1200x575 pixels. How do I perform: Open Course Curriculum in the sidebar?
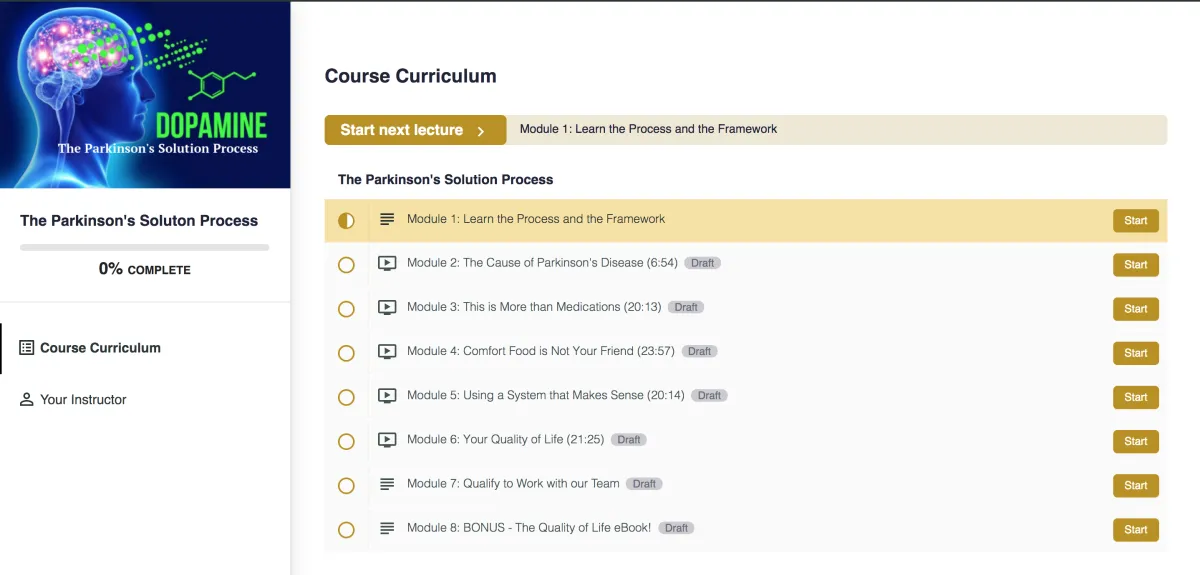tap(100, 348)
